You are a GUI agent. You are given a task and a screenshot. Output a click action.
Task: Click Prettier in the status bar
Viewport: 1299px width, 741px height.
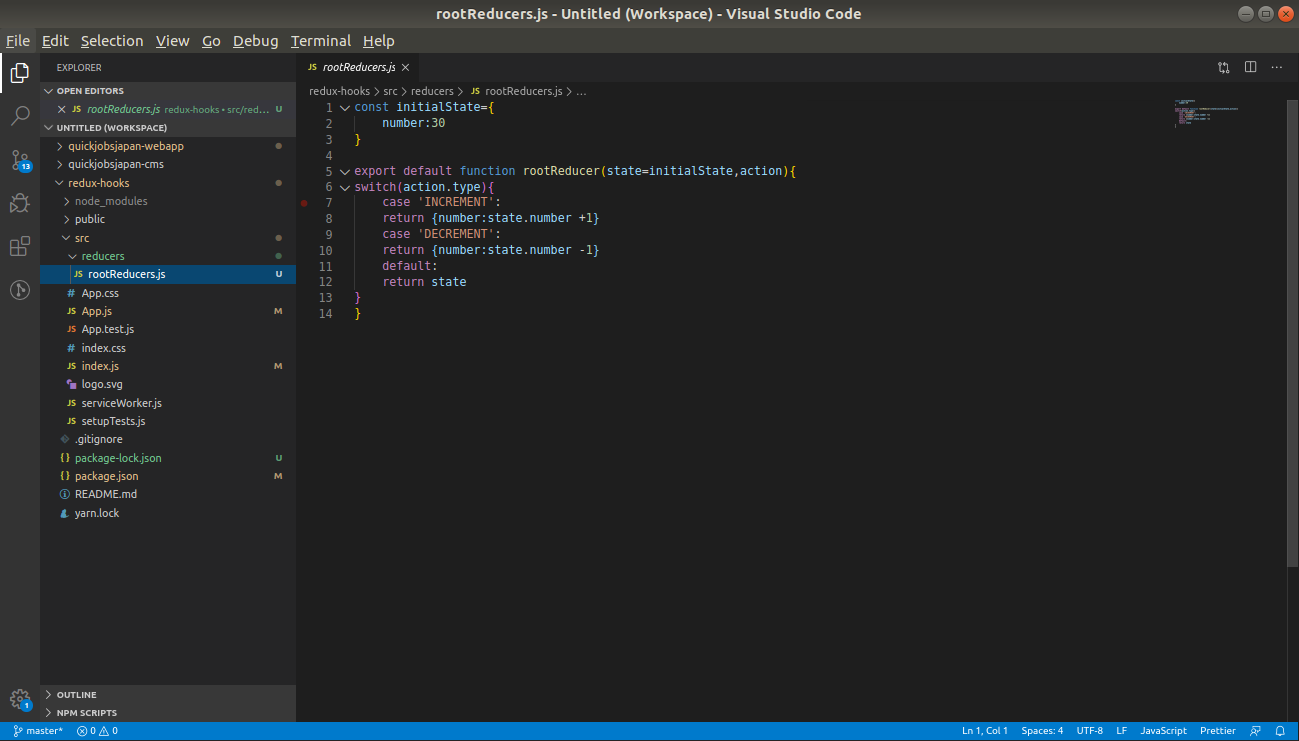(x=1217, y=730)
